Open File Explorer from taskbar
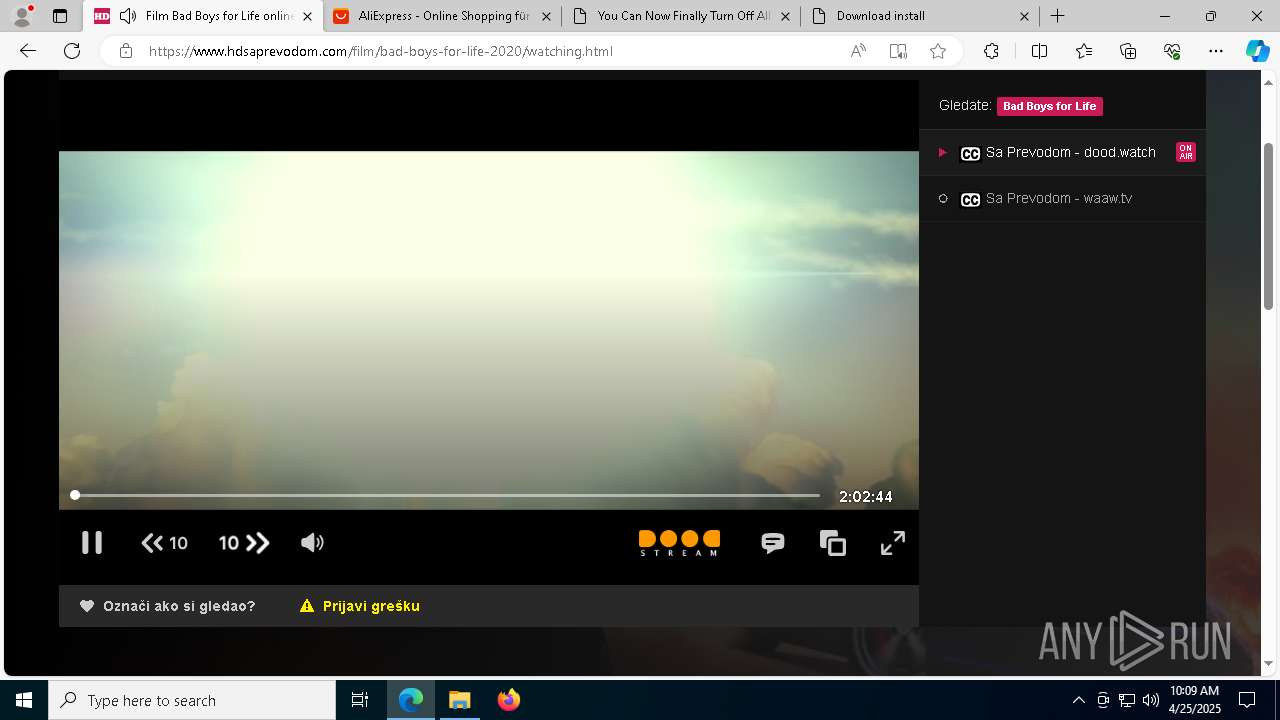The height and width of the screenshot is (720, 1280). (x=459, y=700)
